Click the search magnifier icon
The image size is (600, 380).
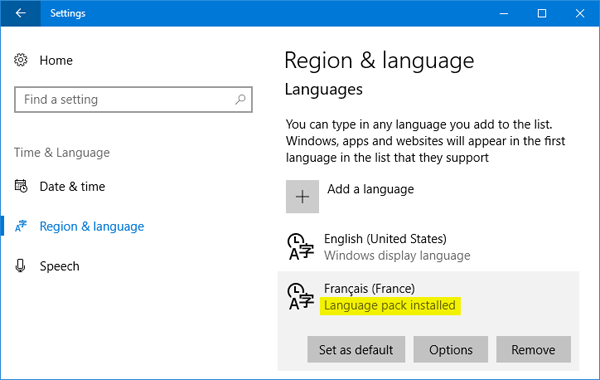click(x=240, y=99)
